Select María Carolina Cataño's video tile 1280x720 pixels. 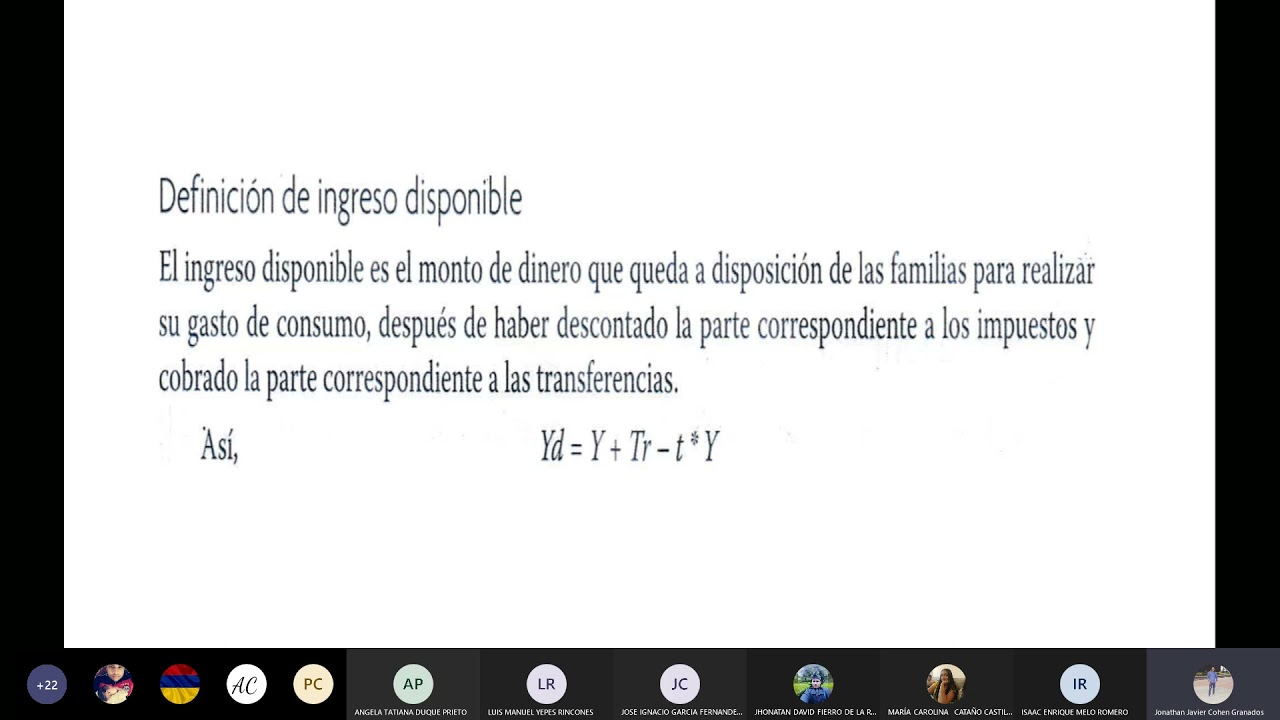[946, 685]
